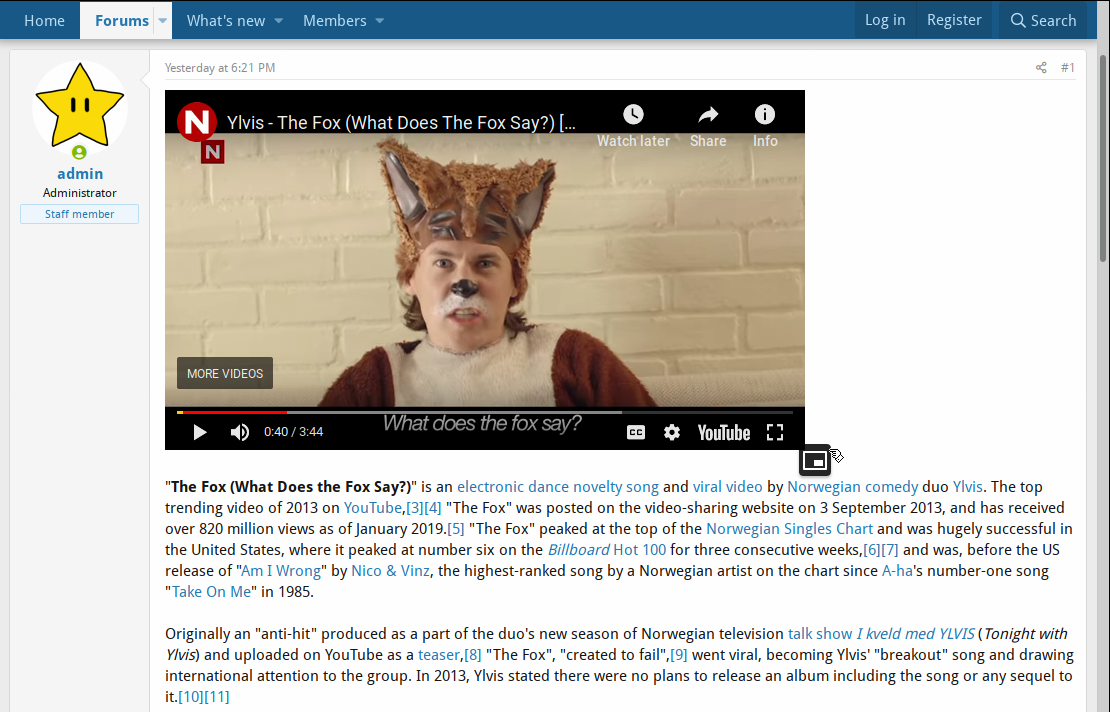
Task: Open the electronic dance link
Action: point(513,487)
